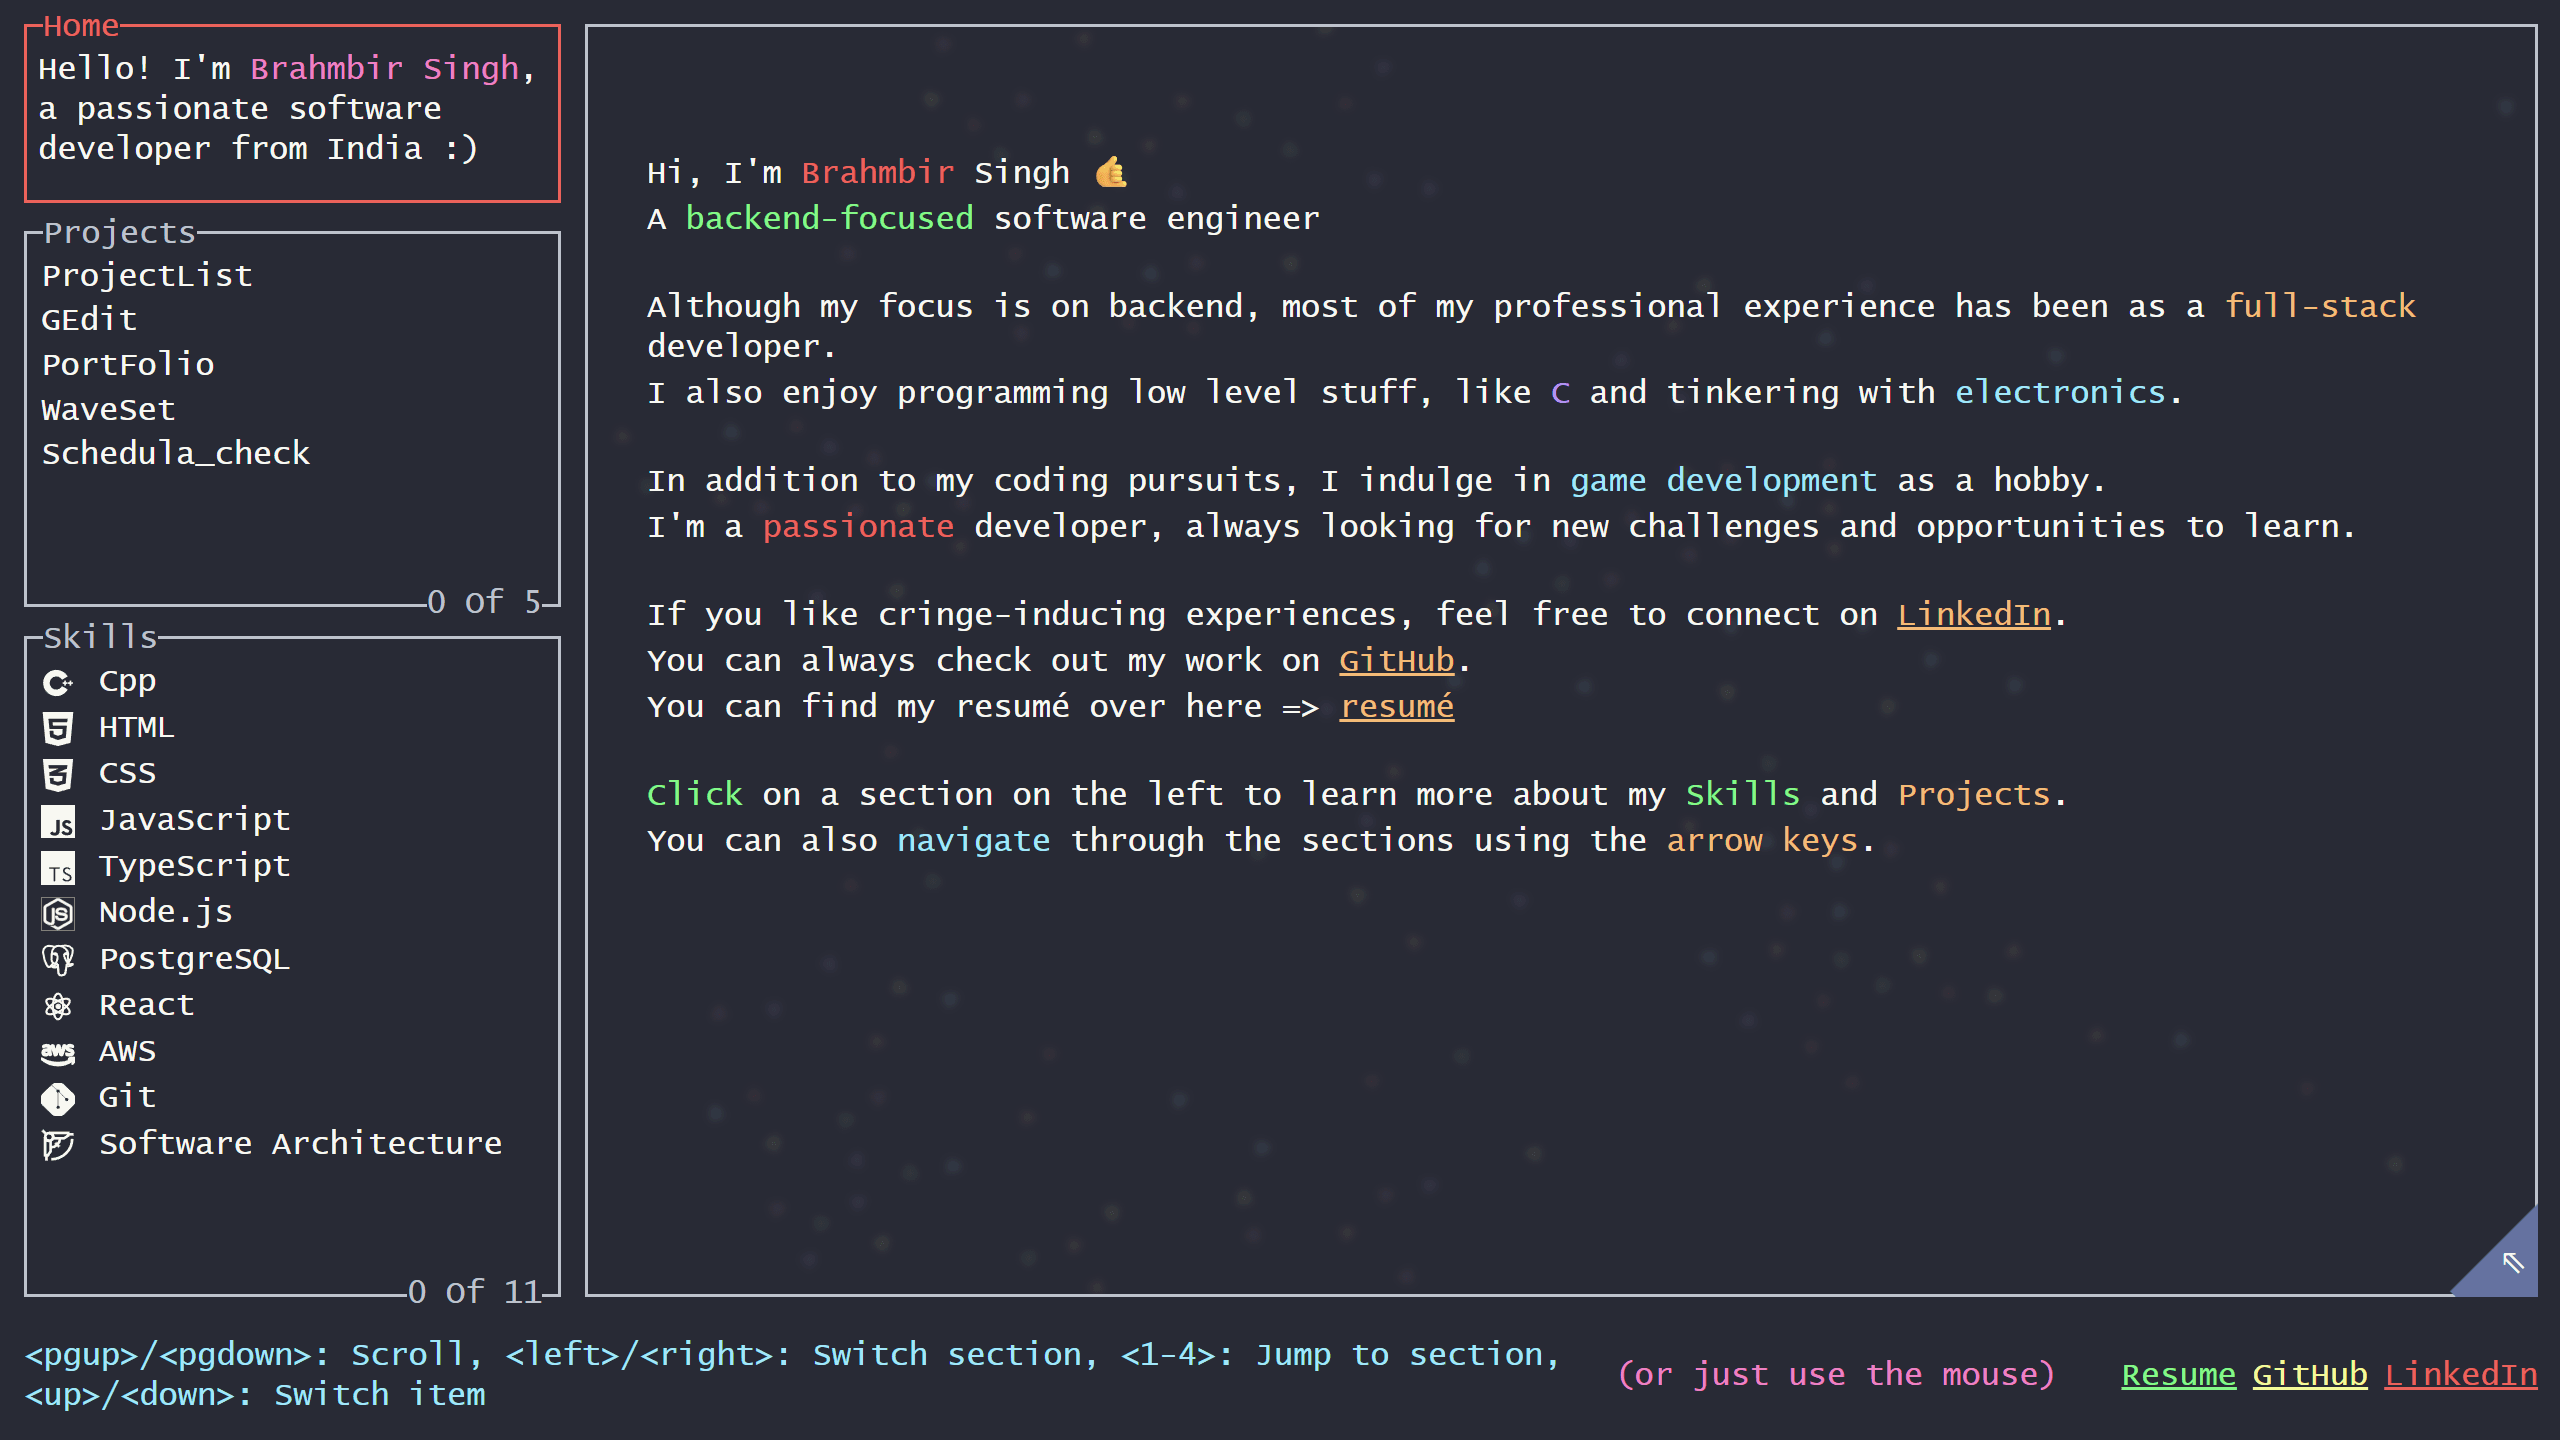Click the JavaScript JS icon
Screen dimensions: 2560x1440
click(x=58, y=822)
